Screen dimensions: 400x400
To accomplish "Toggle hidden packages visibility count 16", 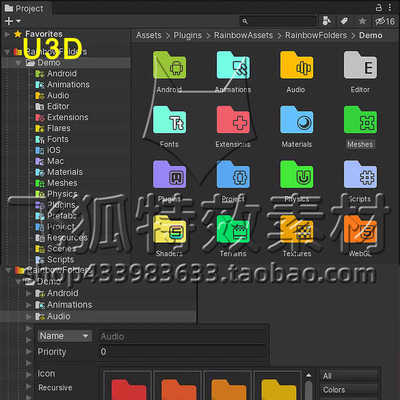I will (x=385, y=21).
